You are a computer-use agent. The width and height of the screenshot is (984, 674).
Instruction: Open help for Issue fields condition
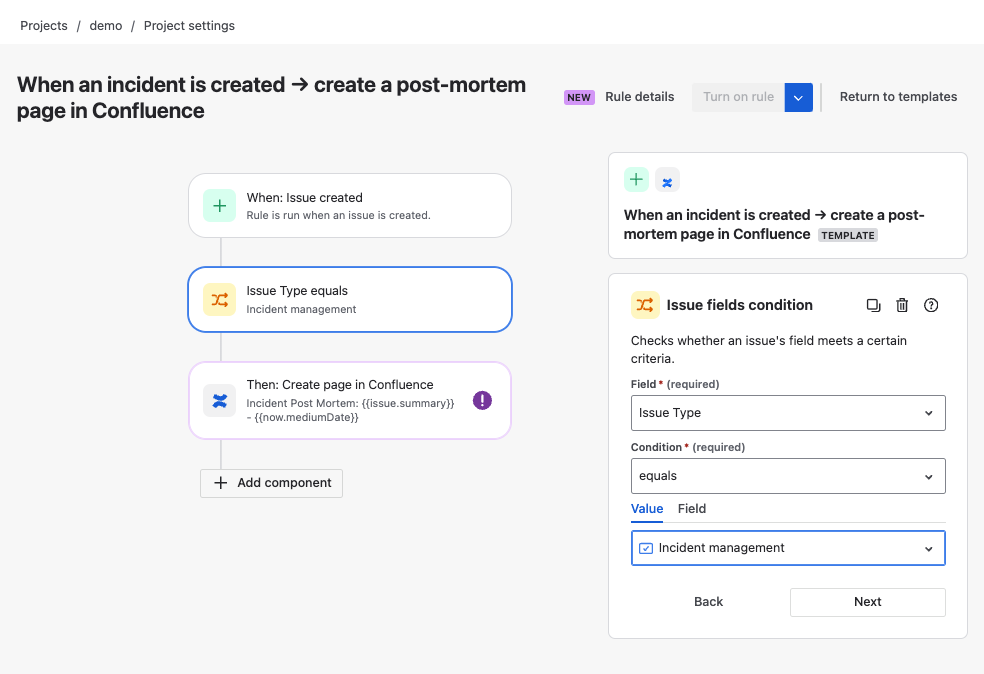click(x=931, y=305)
